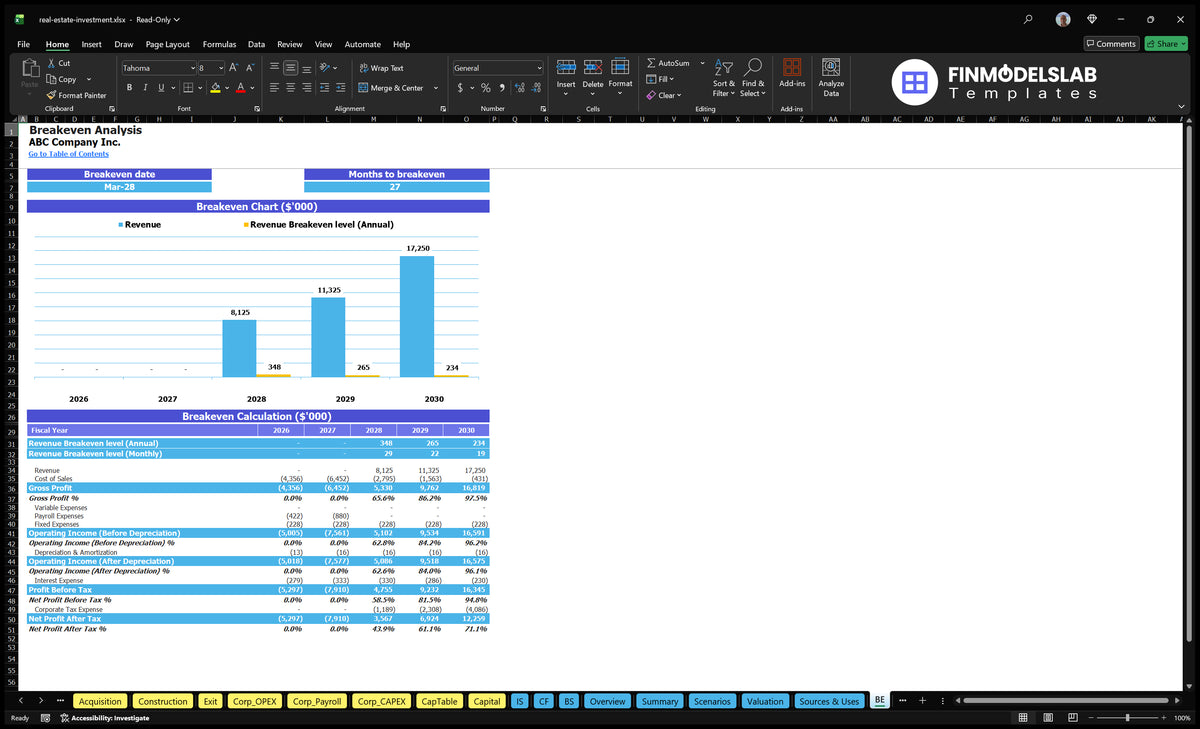Expand the font color dropdown arrow
Viewport: 1200px width, 729px height.
[254, 88]
